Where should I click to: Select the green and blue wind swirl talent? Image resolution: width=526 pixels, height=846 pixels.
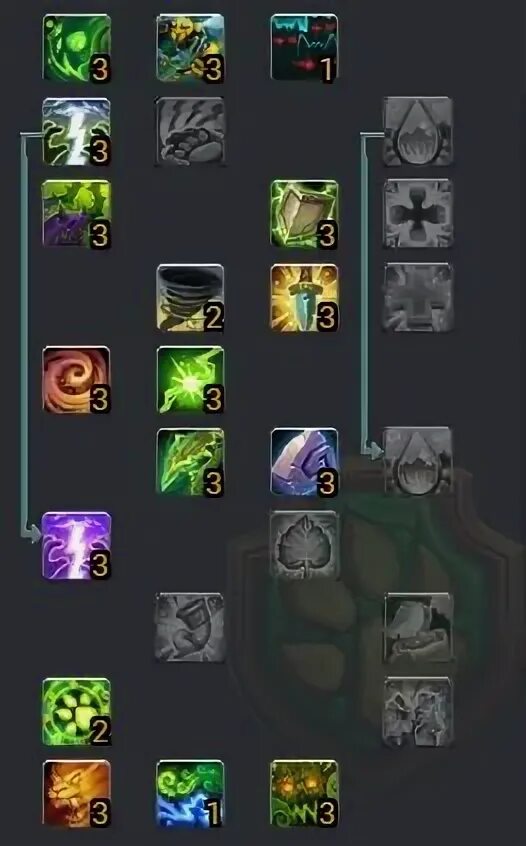pos(190,794)
